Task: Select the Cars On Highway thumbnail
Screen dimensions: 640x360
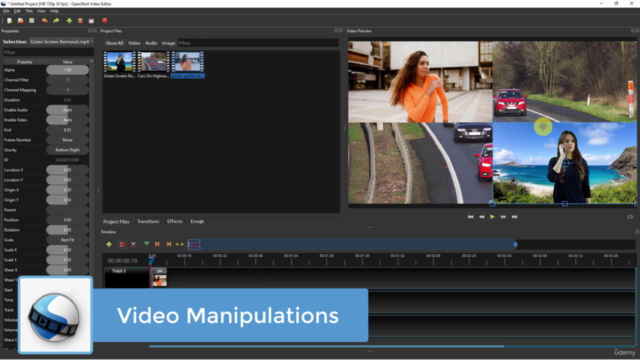Action: point(153,64)
